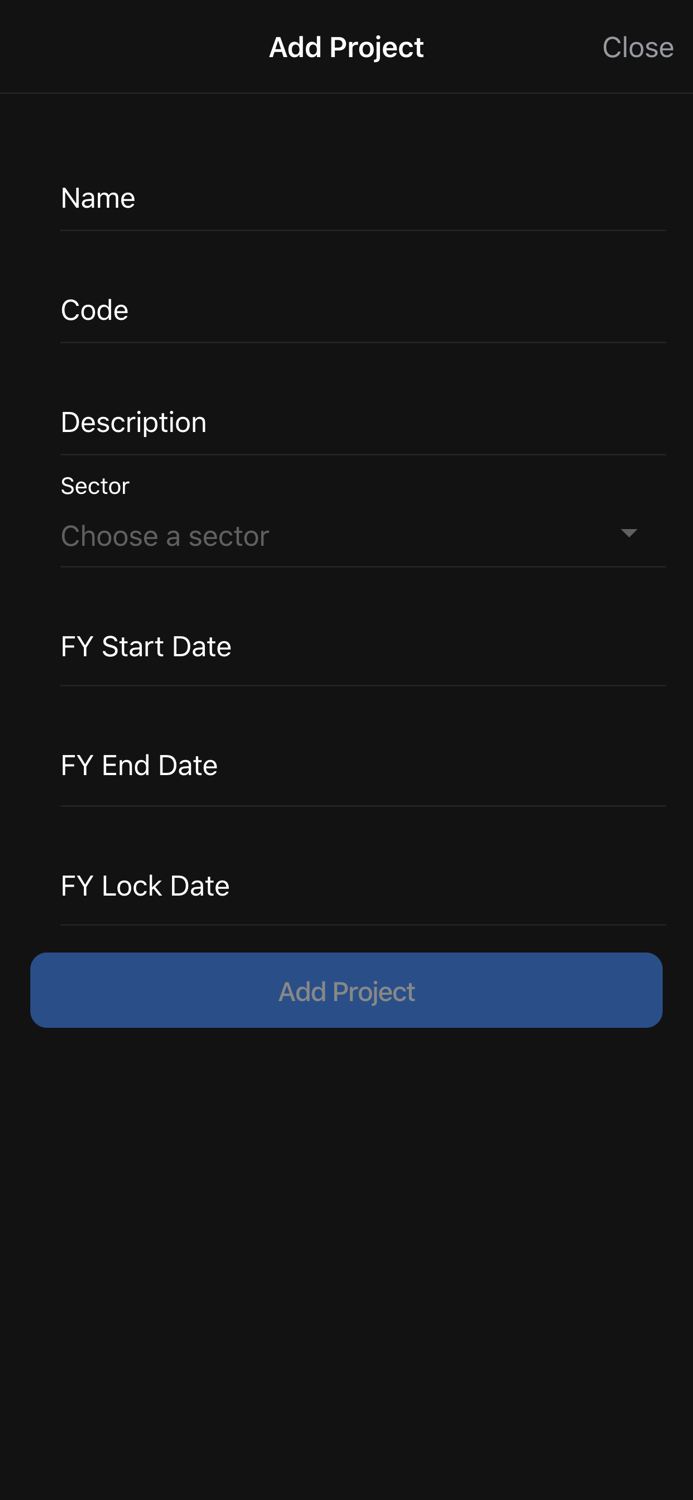693x1500 pixels.
Task: Tap the Close link at top right
Action: (x=637, y=47)
